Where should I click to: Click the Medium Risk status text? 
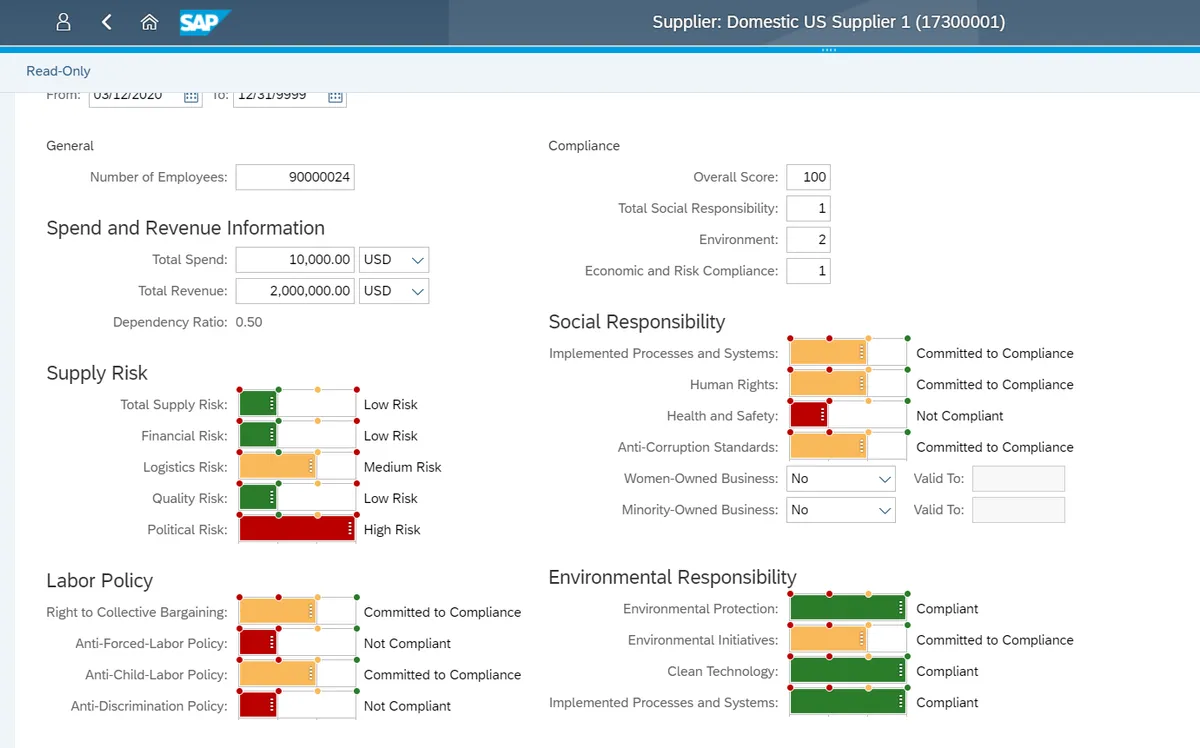click(403, 467)
